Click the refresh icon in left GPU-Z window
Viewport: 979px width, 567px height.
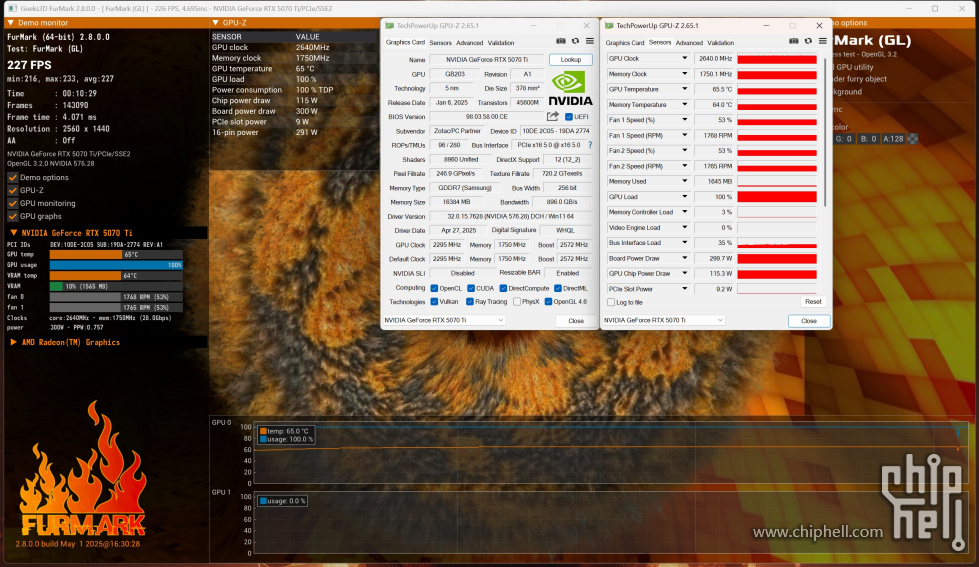click(576, 41)
